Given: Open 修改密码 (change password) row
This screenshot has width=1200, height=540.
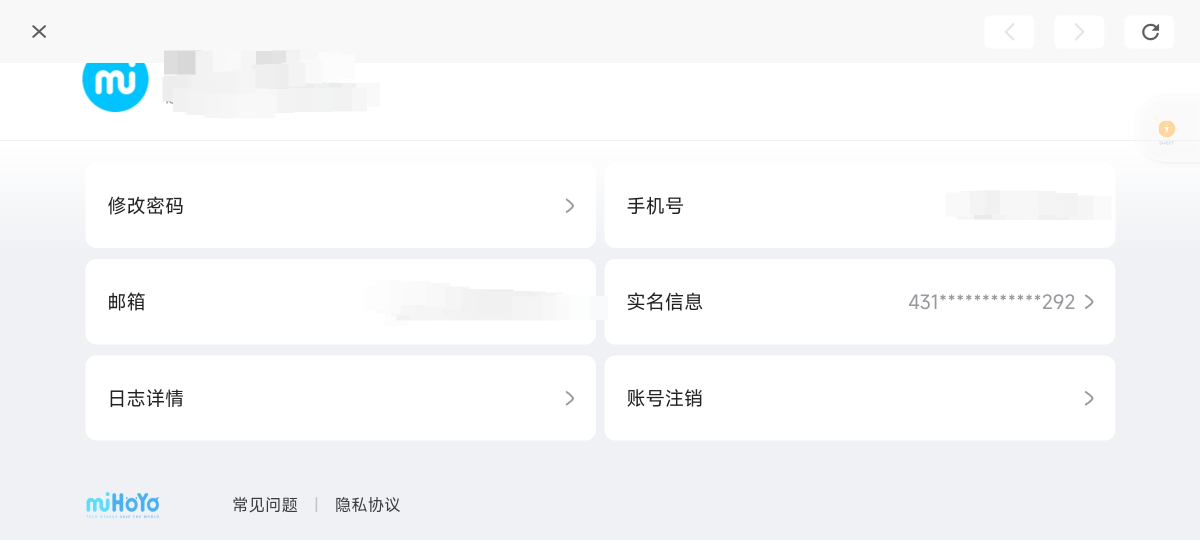Looking at the screenshot, I should [340, 206].
